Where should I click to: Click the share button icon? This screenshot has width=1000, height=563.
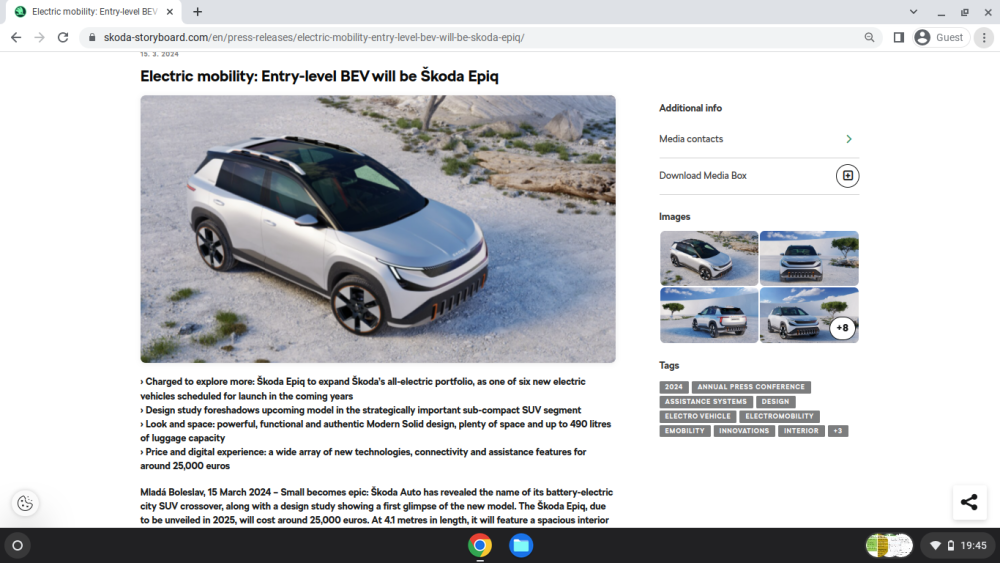[x=969, y=502]
